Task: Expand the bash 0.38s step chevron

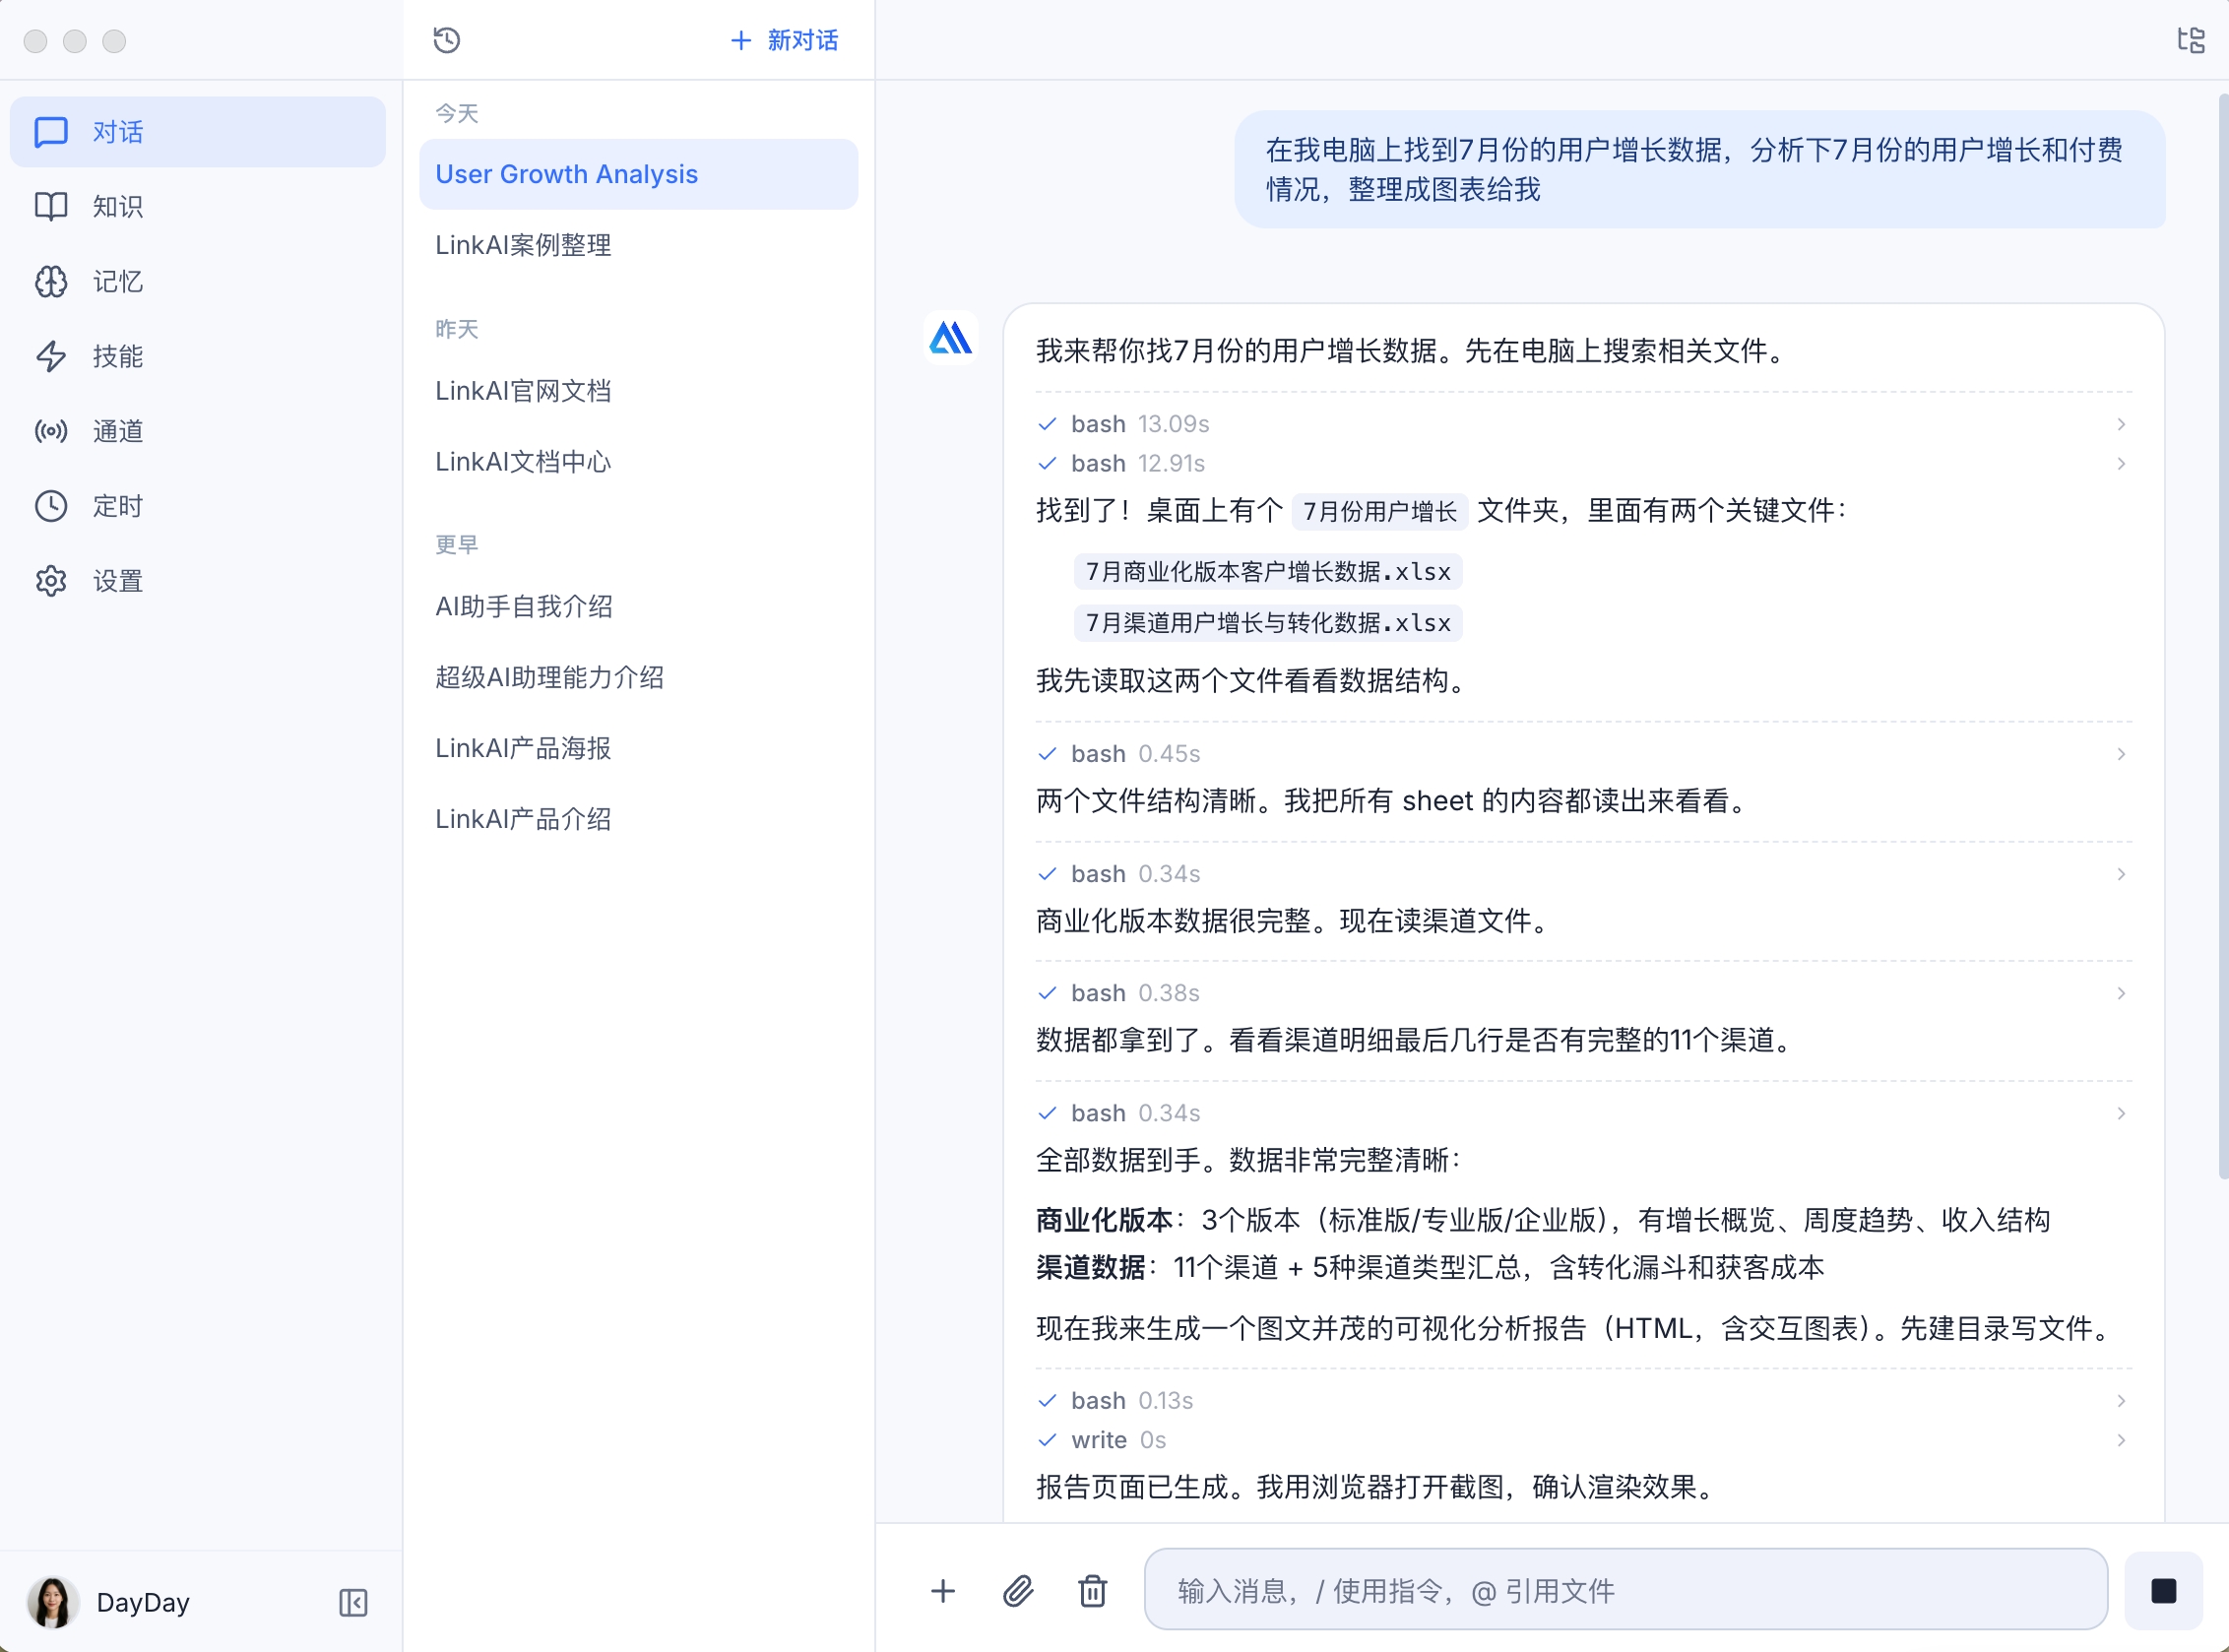Action: tap(2120, 993)
